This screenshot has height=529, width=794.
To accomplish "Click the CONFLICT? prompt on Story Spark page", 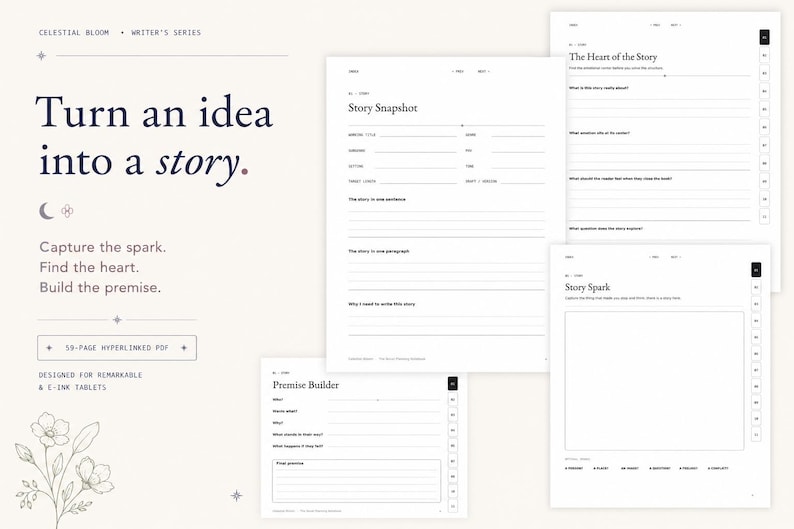I will pos(718,468).
